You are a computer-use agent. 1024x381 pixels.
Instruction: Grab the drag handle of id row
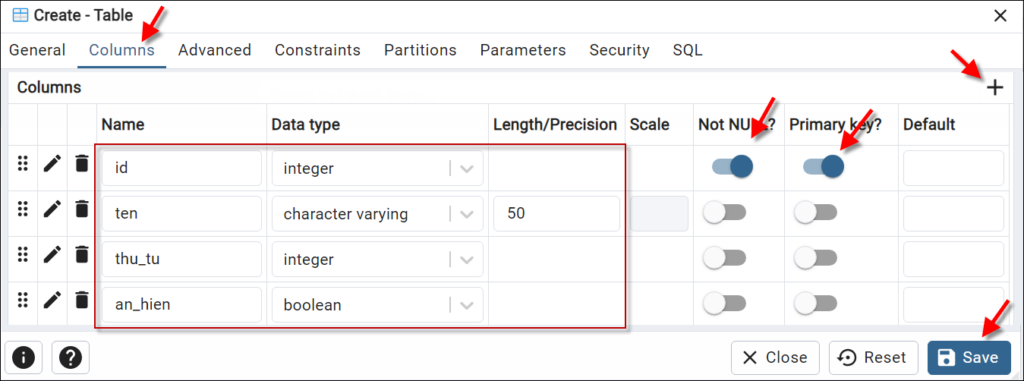pyautogui.click(x=23, y=163)
